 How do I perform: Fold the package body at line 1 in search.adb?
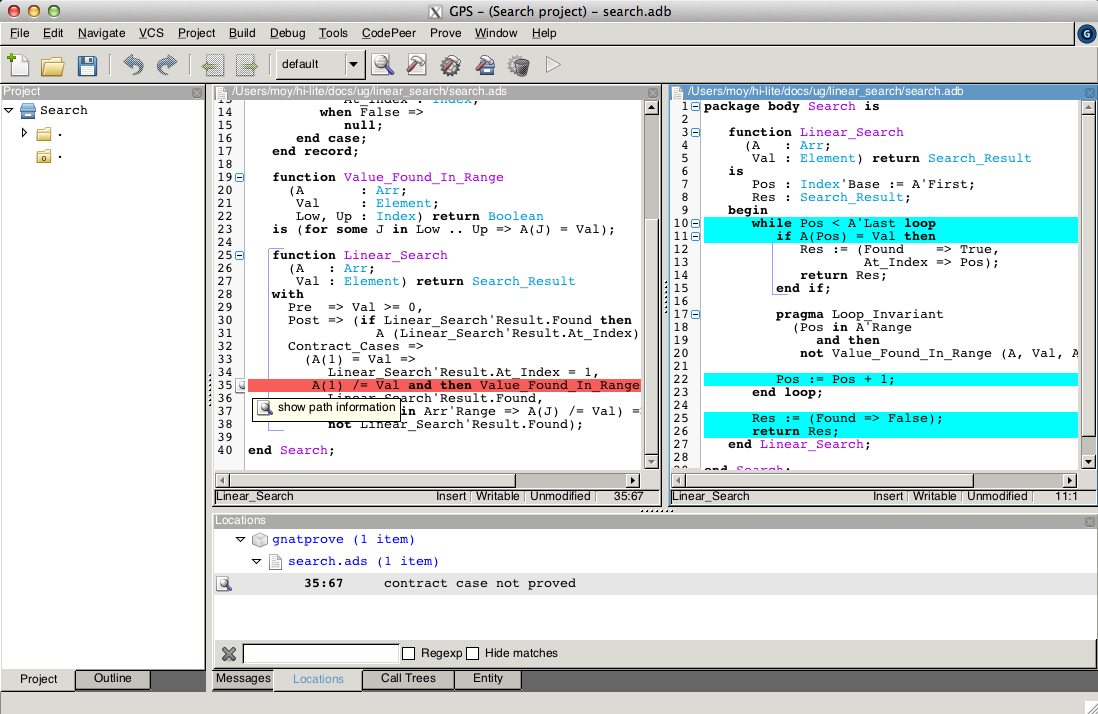click(695, 107)
